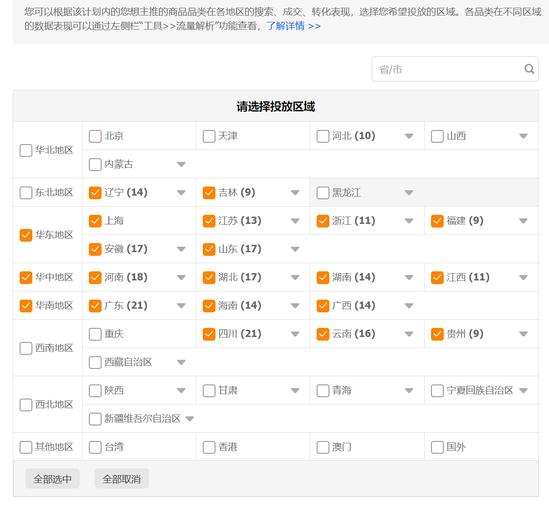Check the 西藏自治区 checkbox
The width and height of the screenshot is (549, 508).
(95, 362)
